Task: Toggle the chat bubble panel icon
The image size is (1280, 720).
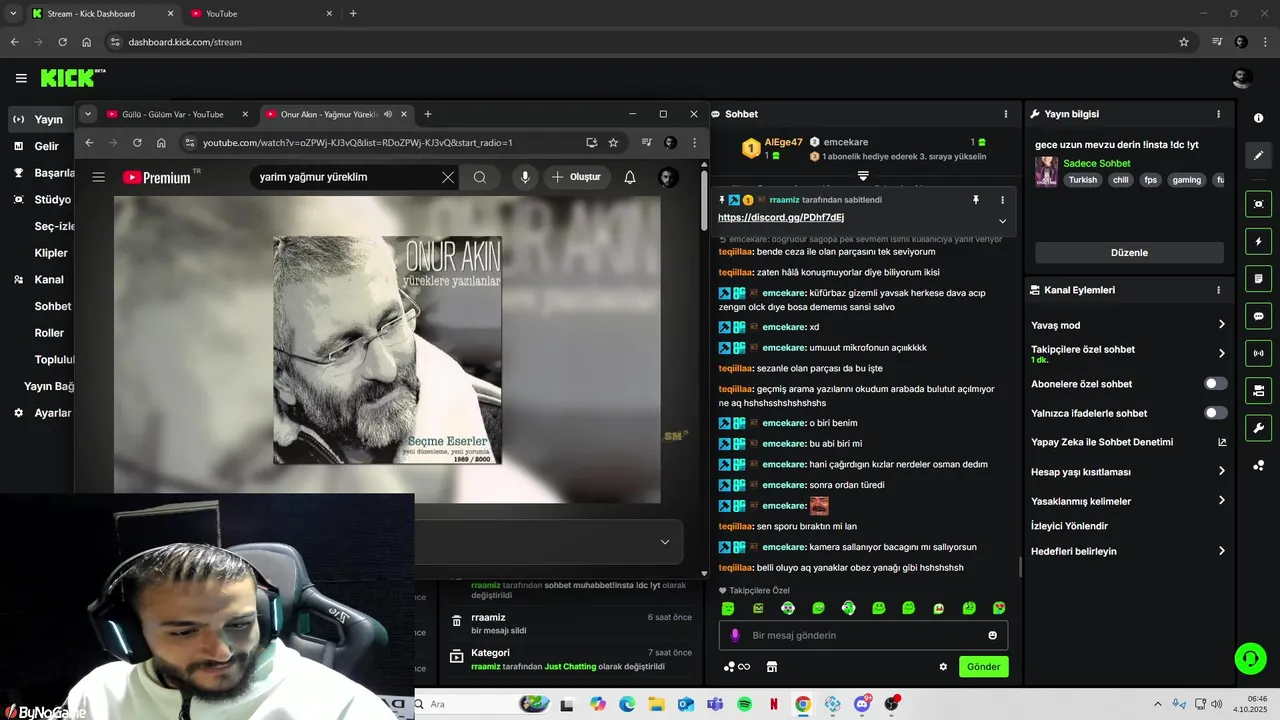Action: [x=1258, y=316]
